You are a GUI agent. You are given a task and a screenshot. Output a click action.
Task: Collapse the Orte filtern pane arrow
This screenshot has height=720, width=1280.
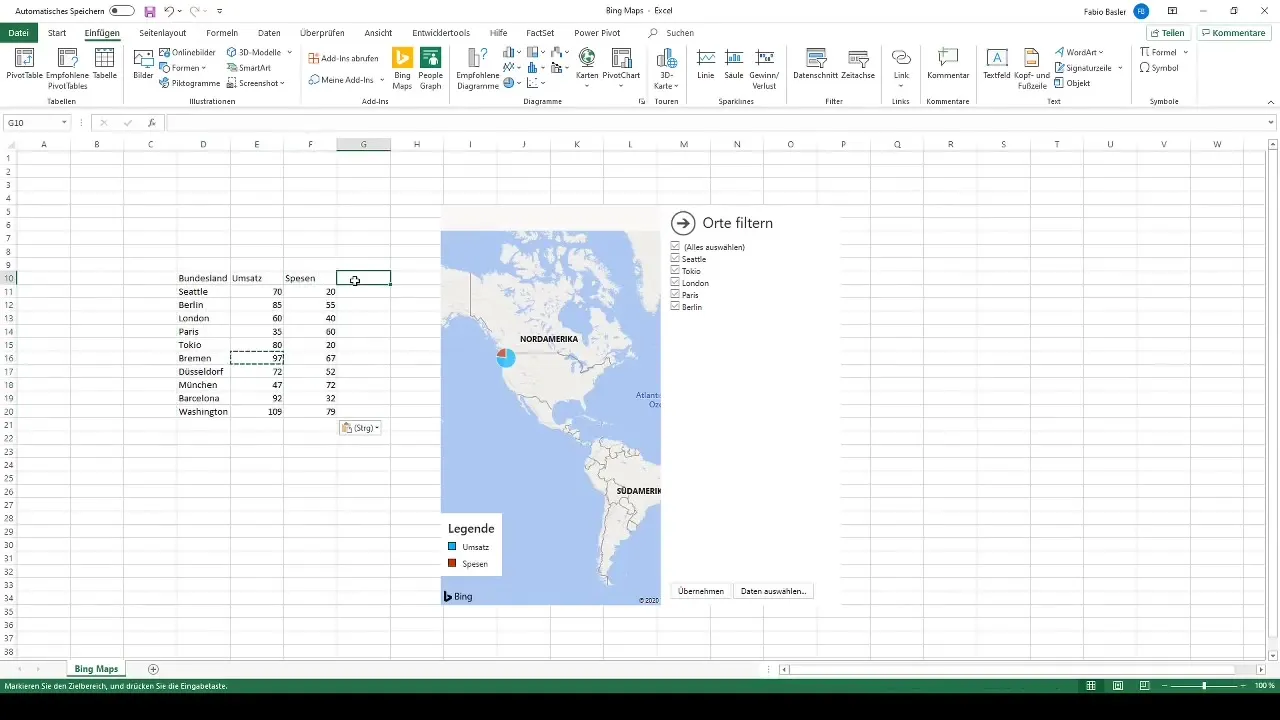683,223
